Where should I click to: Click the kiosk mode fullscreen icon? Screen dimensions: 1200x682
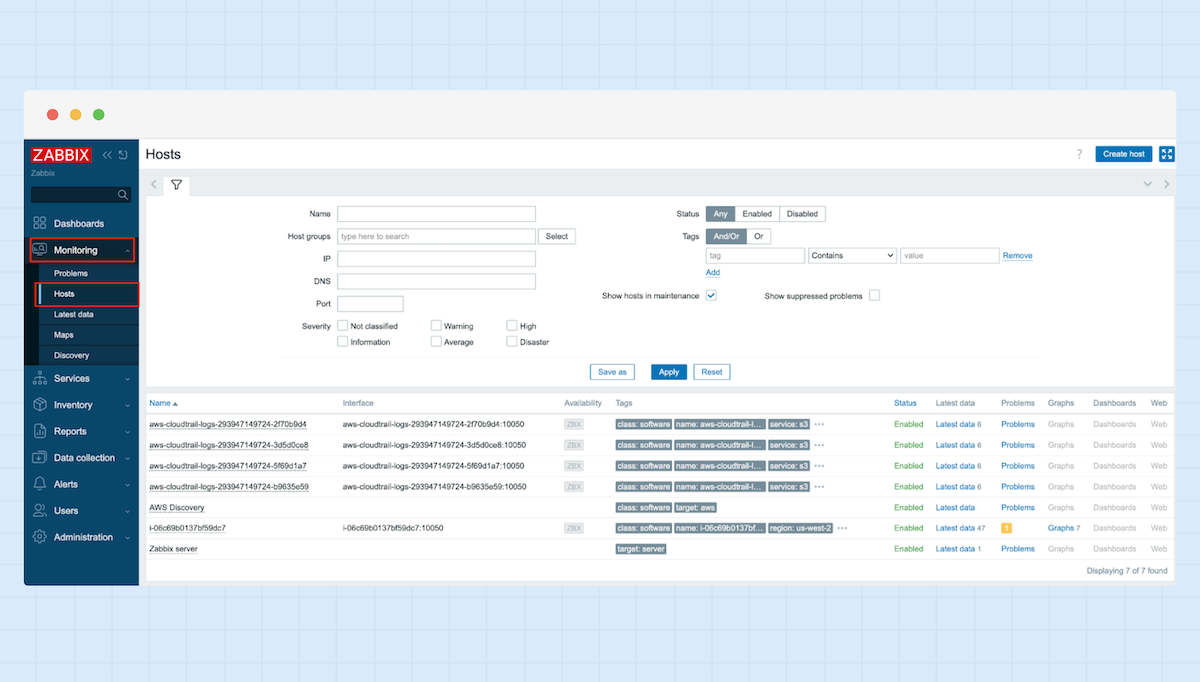[1167, 154]
